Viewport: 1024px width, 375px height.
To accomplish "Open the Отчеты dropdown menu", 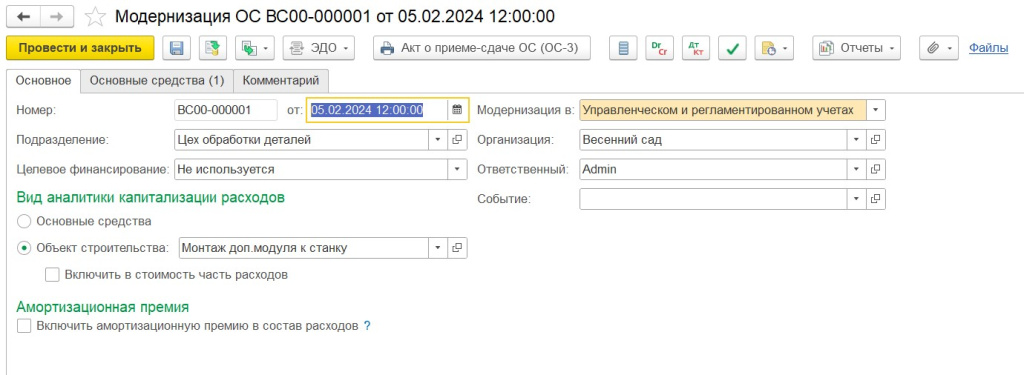I will pyautogui.click(x=857, y=48).
